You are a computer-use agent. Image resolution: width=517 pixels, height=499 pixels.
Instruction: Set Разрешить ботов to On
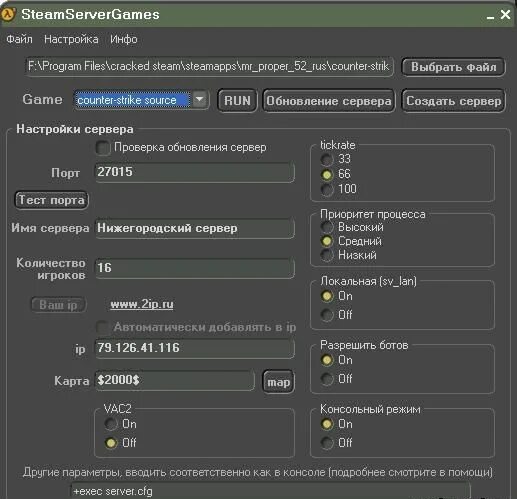[x=327, y=360]
